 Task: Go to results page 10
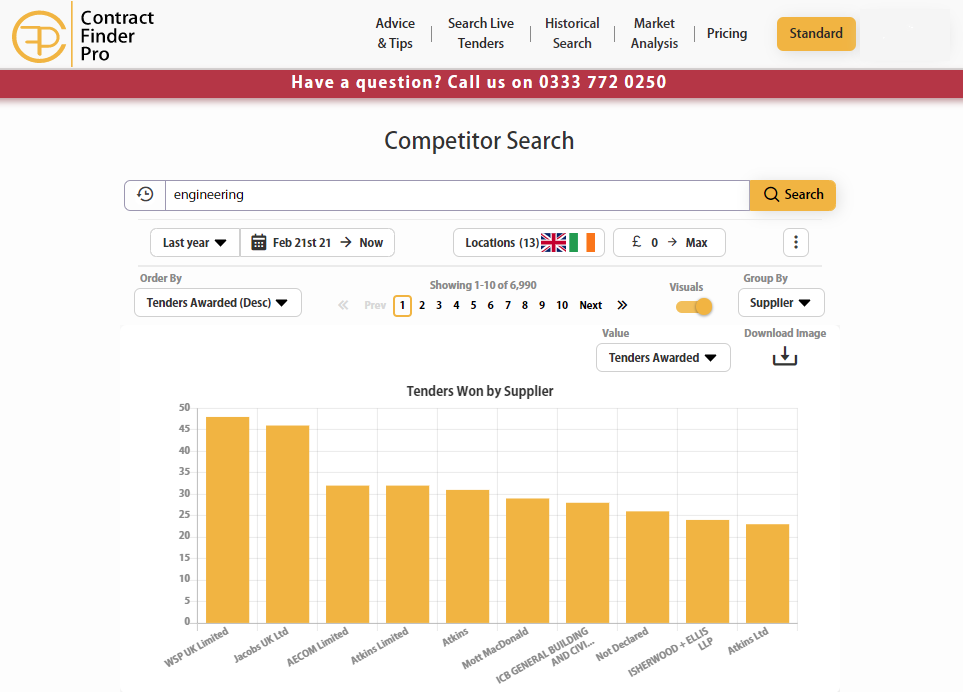tap(562, 305)
